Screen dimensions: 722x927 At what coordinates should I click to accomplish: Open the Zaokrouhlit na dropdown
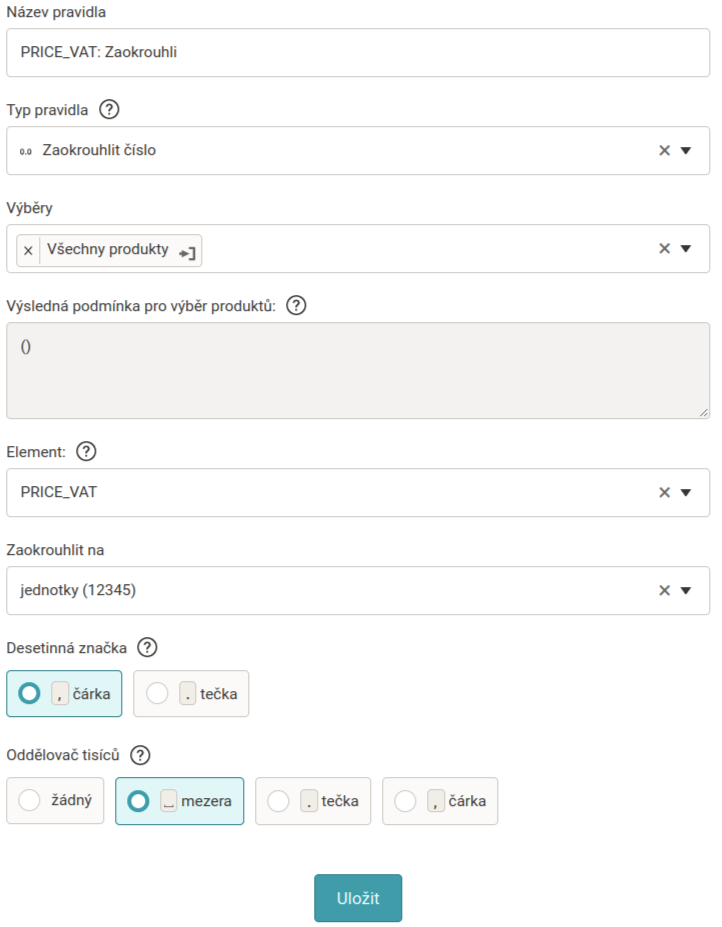pyautogui.click(x=686, y=590)
